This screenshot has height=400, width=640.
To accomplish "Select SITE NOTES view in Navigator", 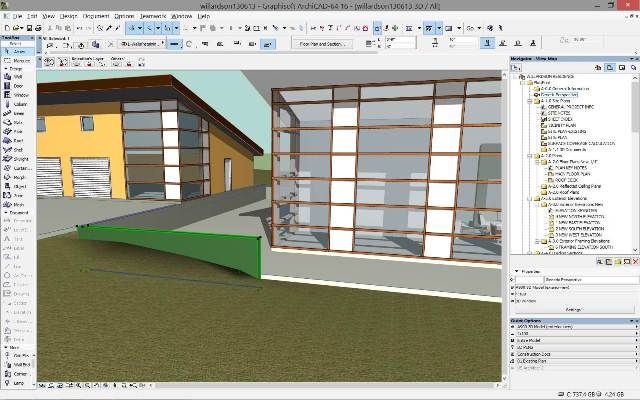I will point(559,113).
